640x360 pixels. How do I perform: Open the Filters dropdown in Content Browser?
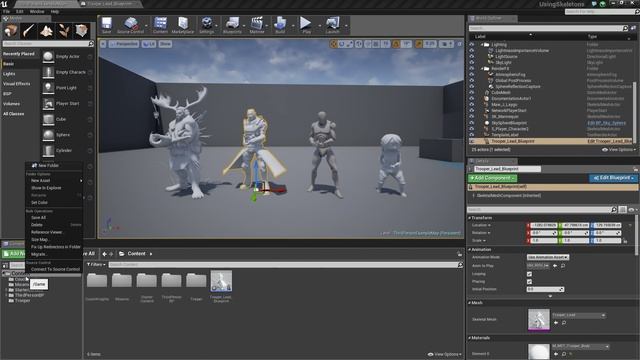(96, 264)
